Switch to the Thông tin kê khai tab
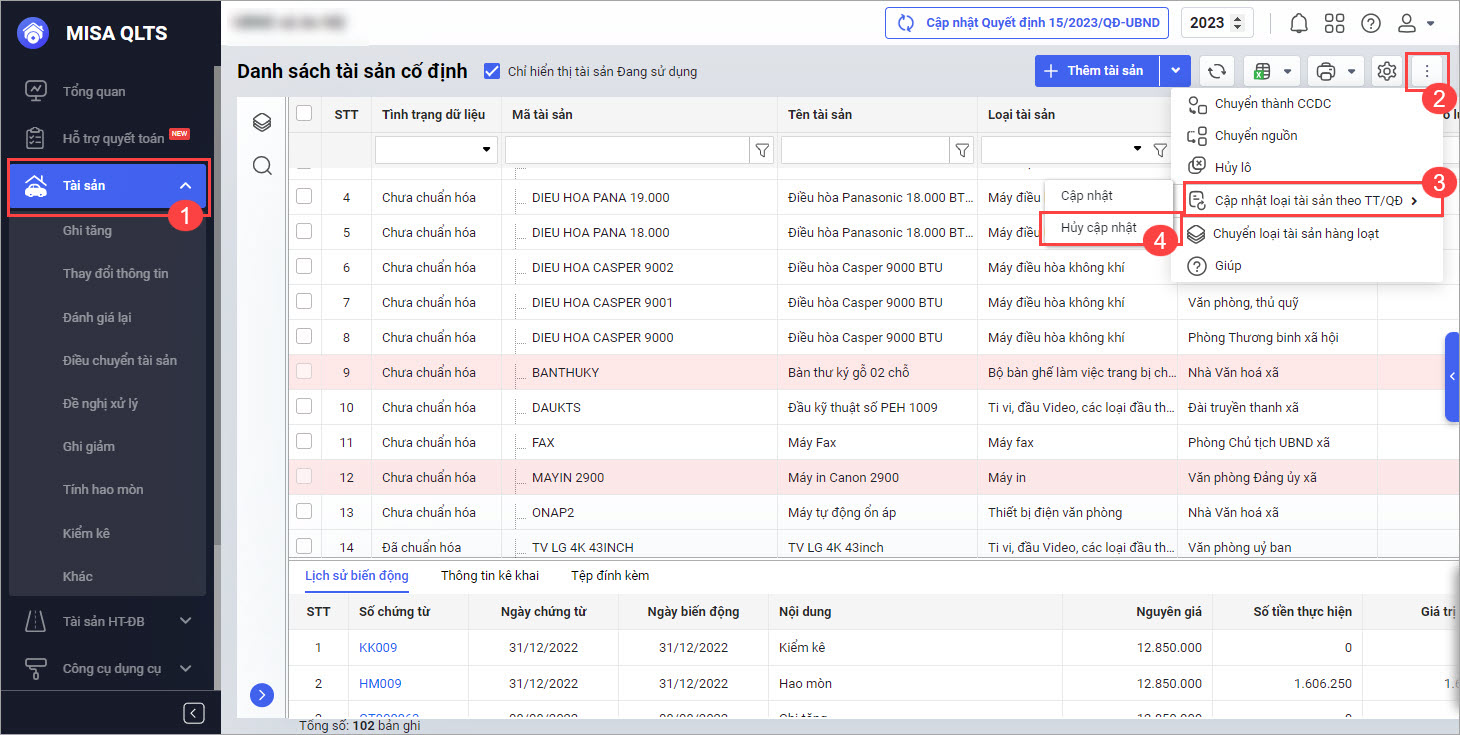The image size is (1460, 735). tap(489, 575)
